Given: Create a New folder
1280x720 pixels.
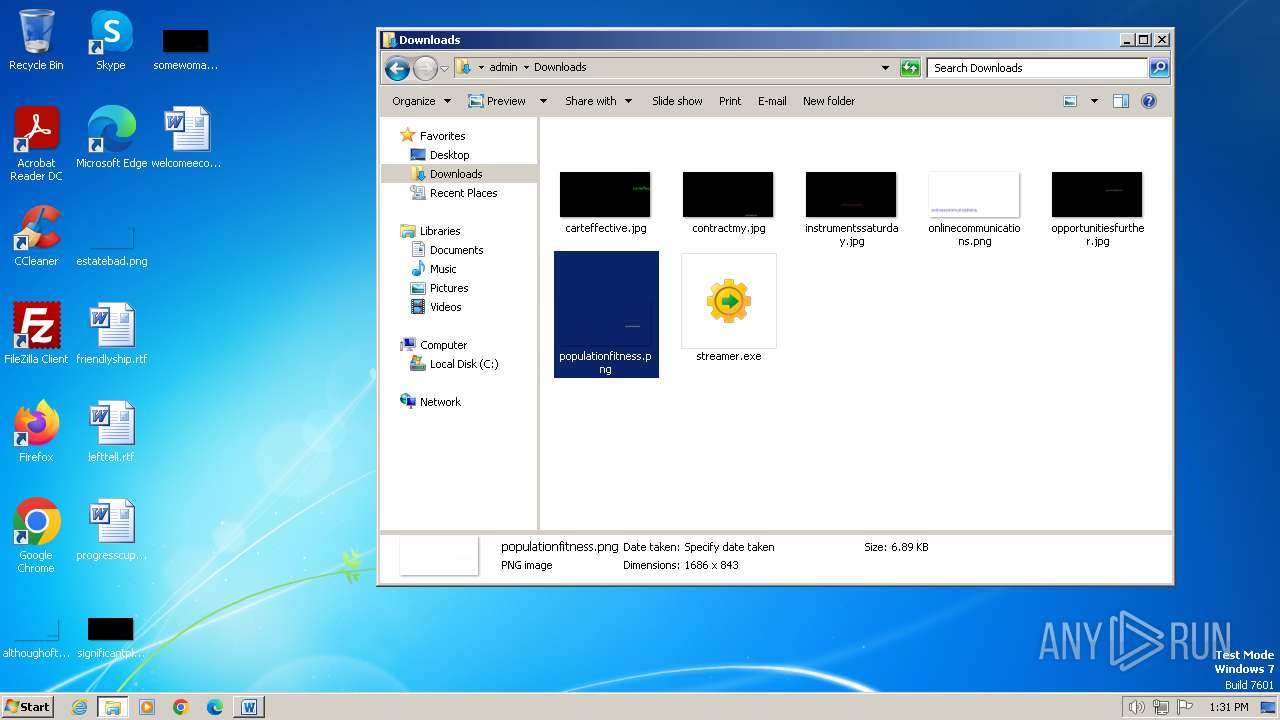Looking at the screenshot, I should pos(829,101).
